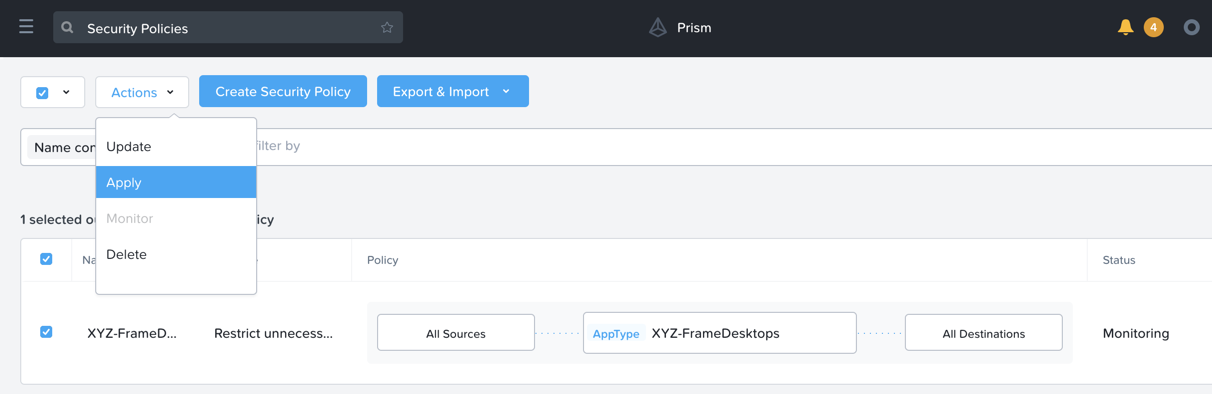Toggle the table header select-all checkbox
1212x394 pixels.
click(x=46, y=259)
